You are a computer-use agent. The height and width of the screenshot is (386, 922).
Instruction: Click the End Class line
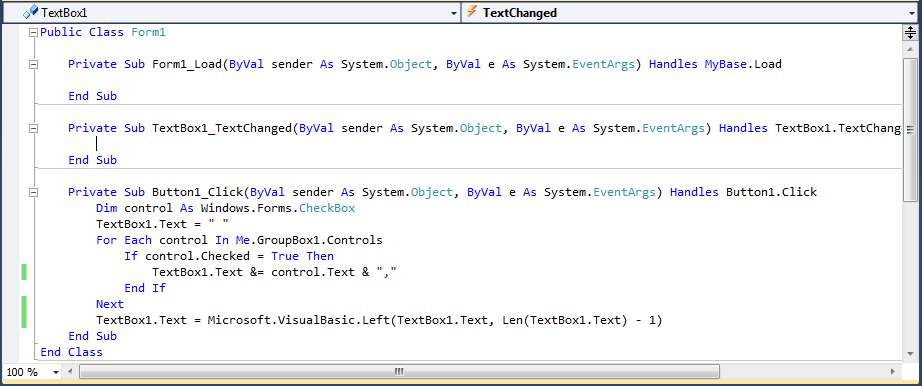pos(71,352)
